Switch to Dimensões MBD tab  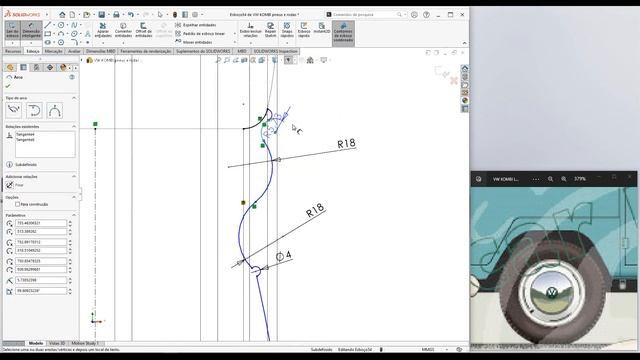click(x=100, y=51)
